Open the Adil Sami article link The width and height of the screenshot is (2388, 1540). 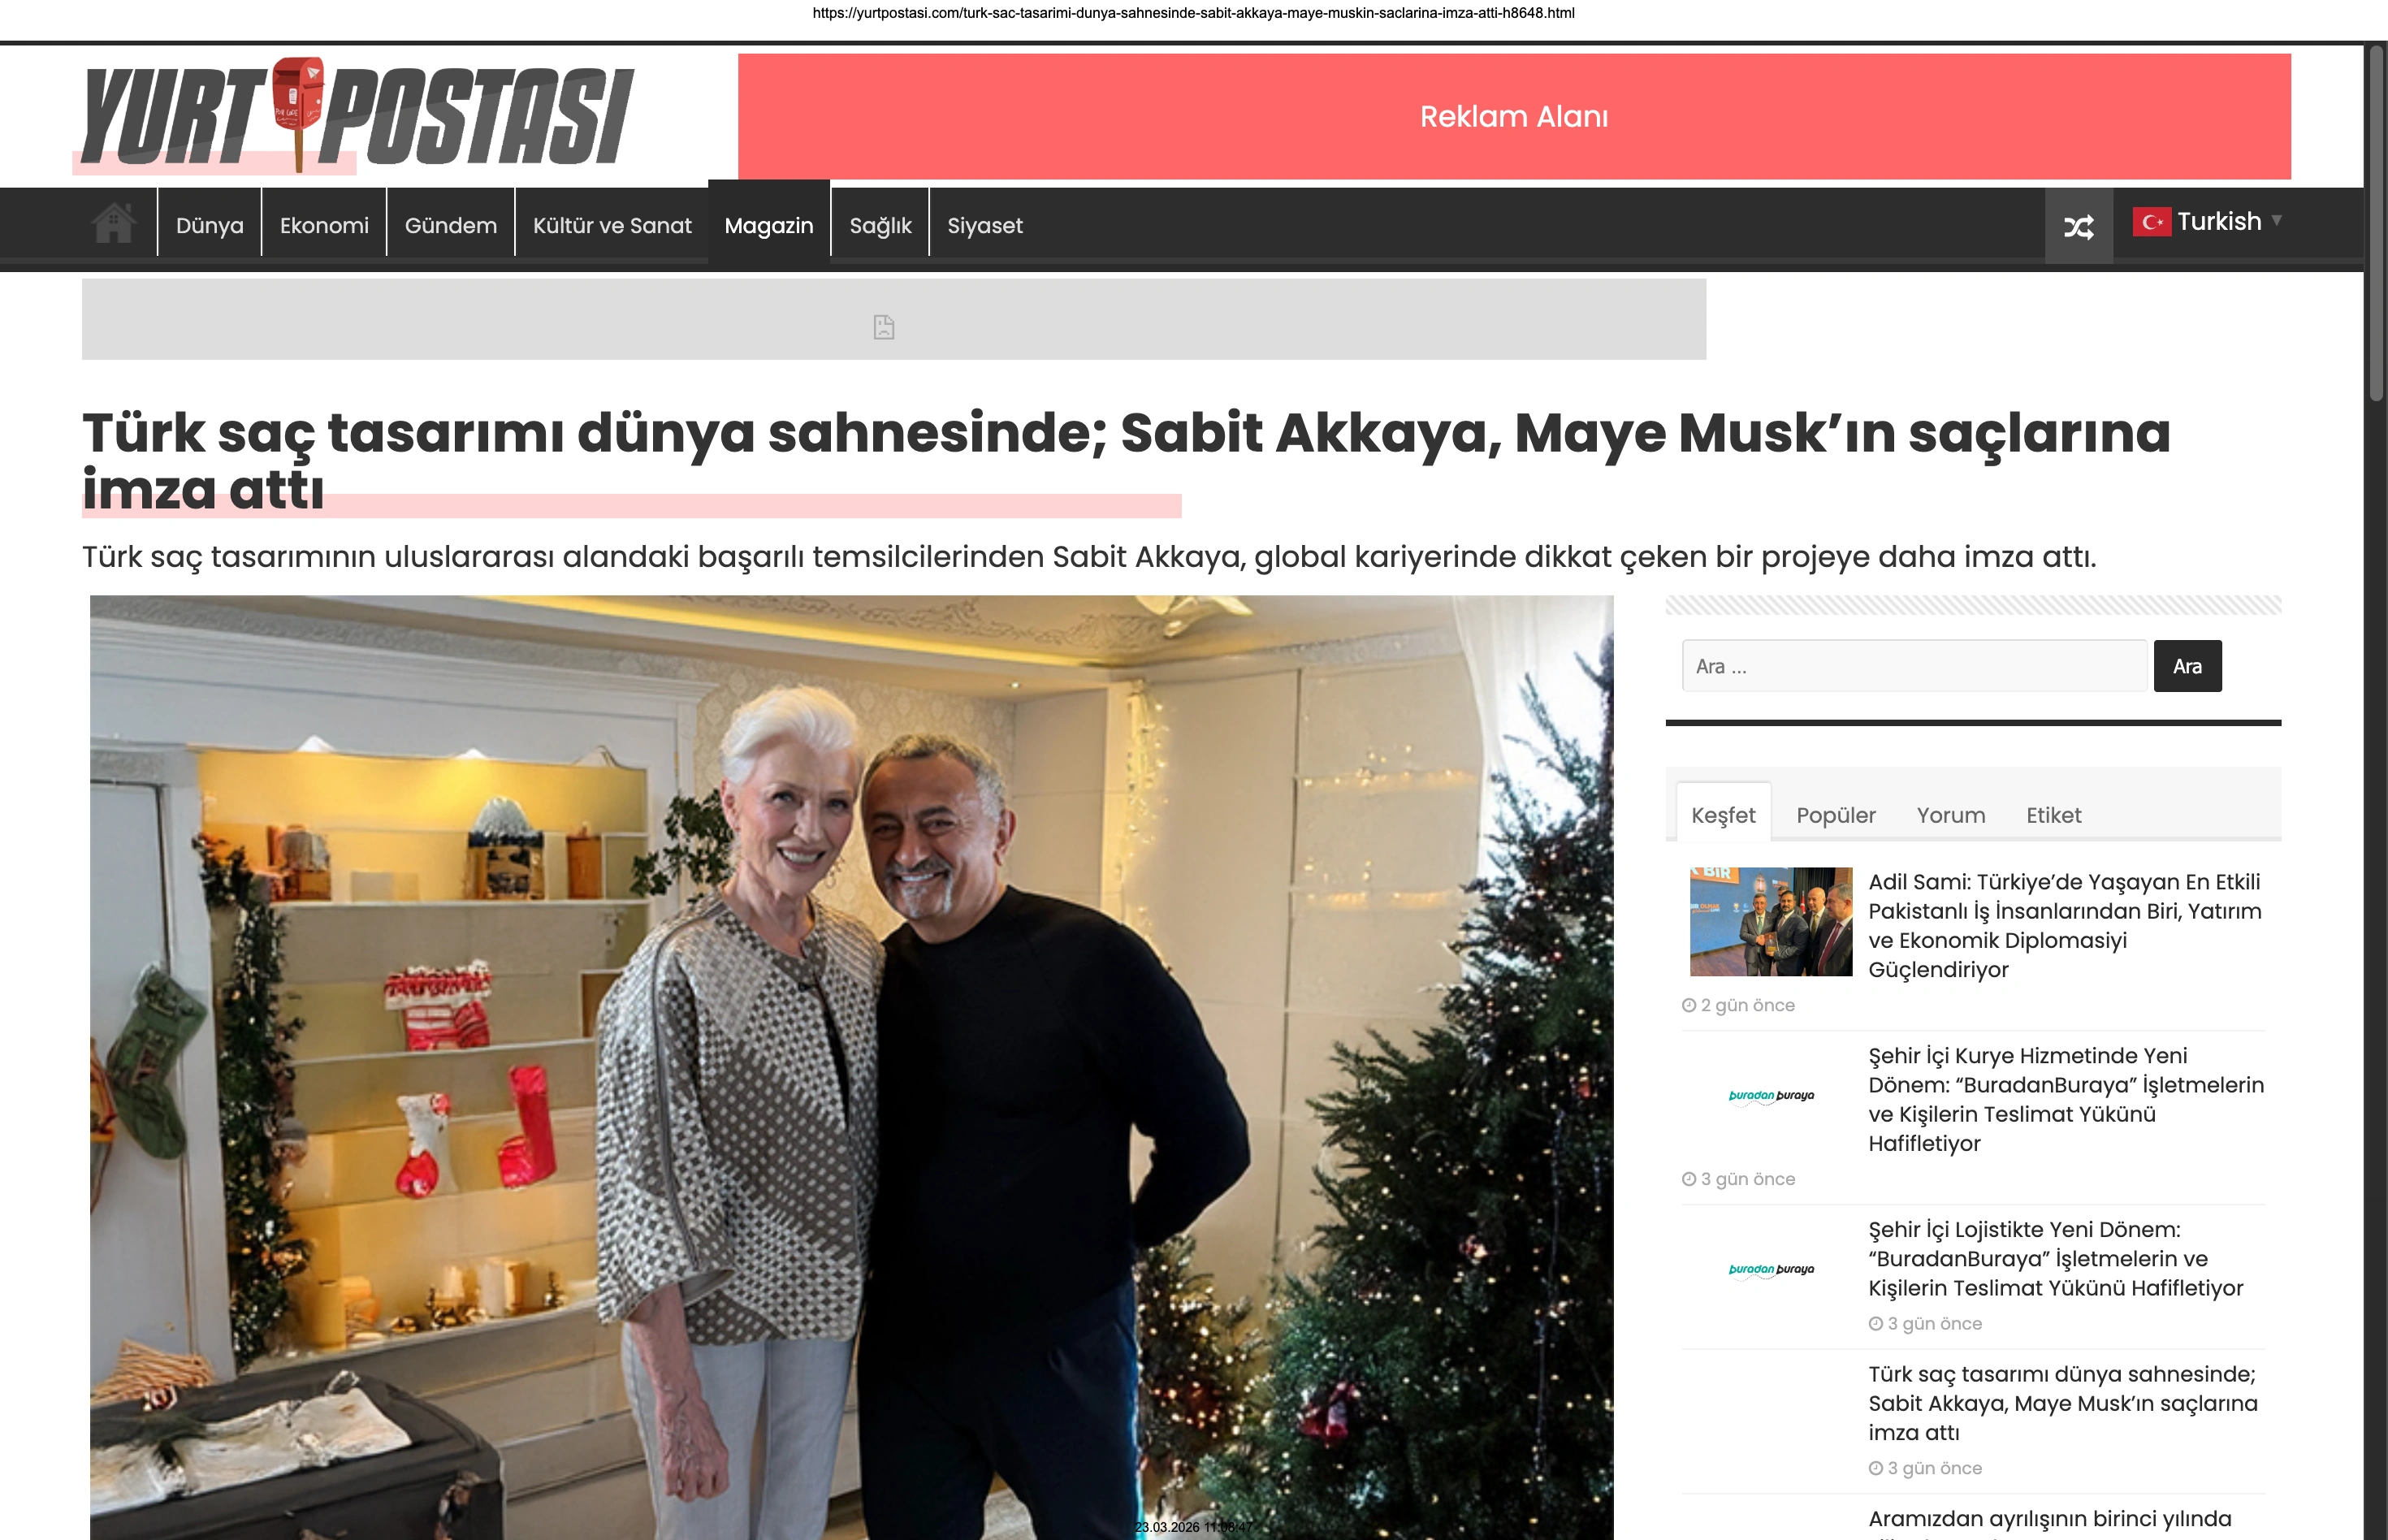[2064, 926]
